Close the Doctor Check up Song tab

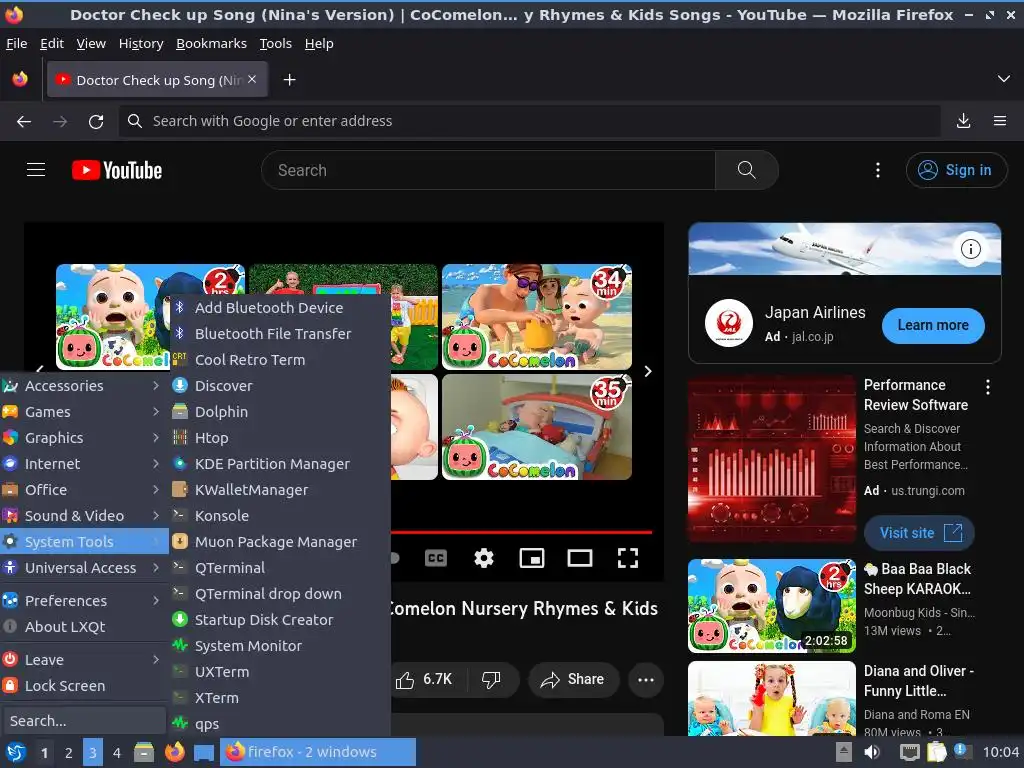[252, 79]
